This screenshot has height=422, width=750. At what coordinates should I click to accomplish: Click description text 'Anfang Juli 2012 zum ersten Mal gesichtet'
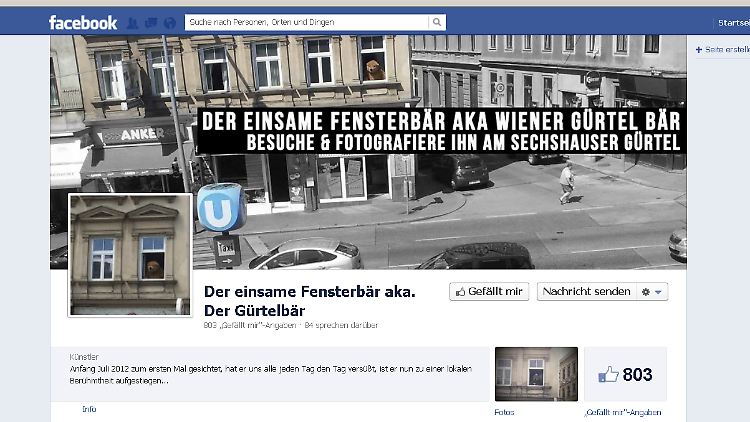tap(145, 369)
